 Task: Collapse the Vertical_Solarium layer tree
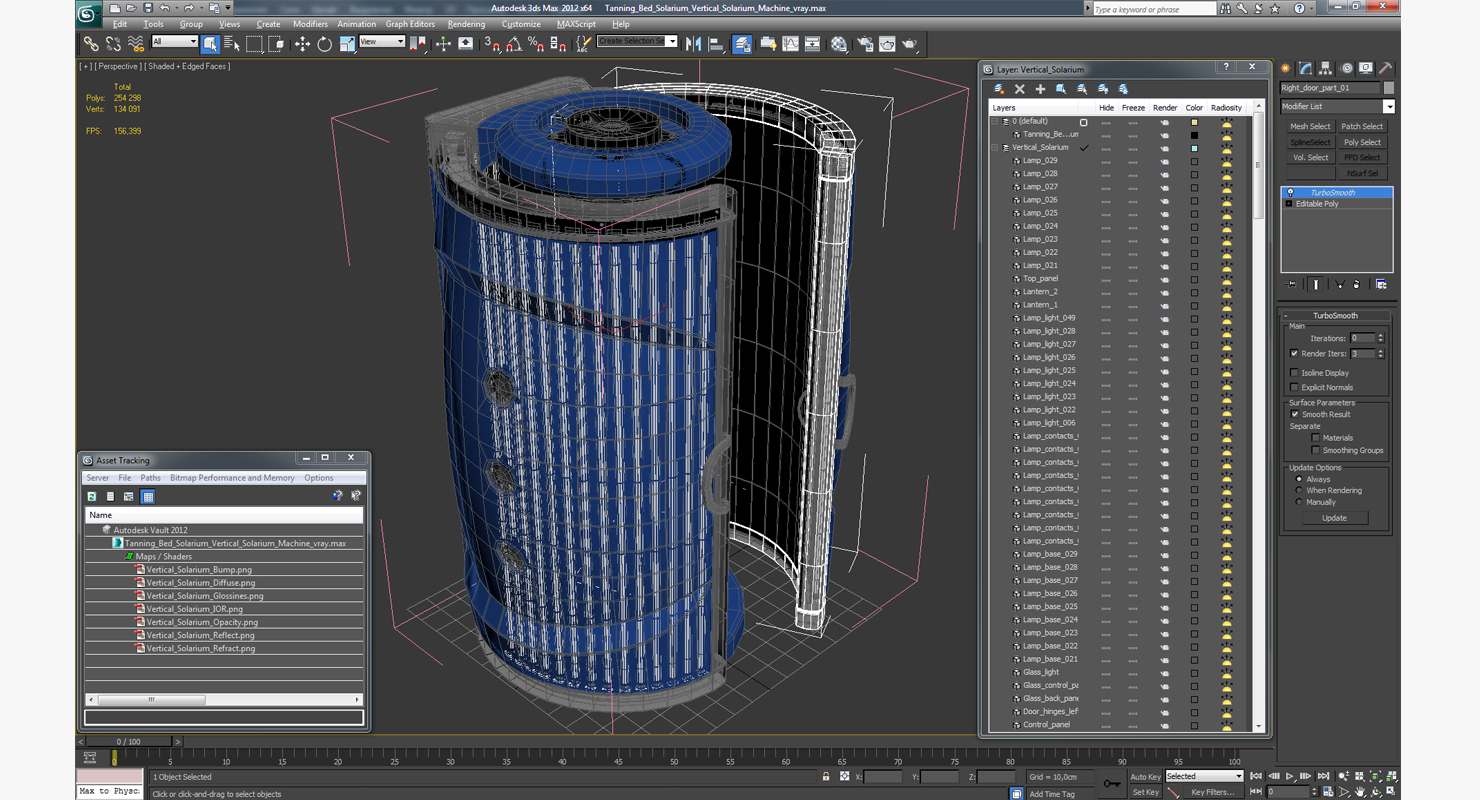click(996, 147)
